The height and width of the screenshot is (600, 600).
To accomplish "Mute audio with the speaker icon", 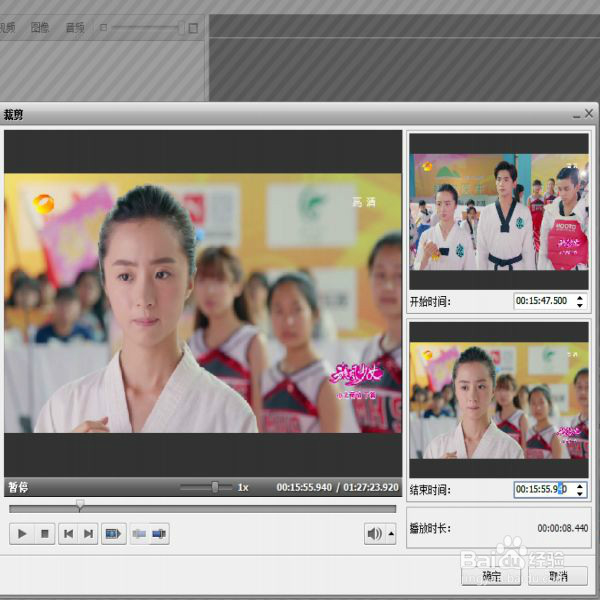I will click(x=375, y=533).
